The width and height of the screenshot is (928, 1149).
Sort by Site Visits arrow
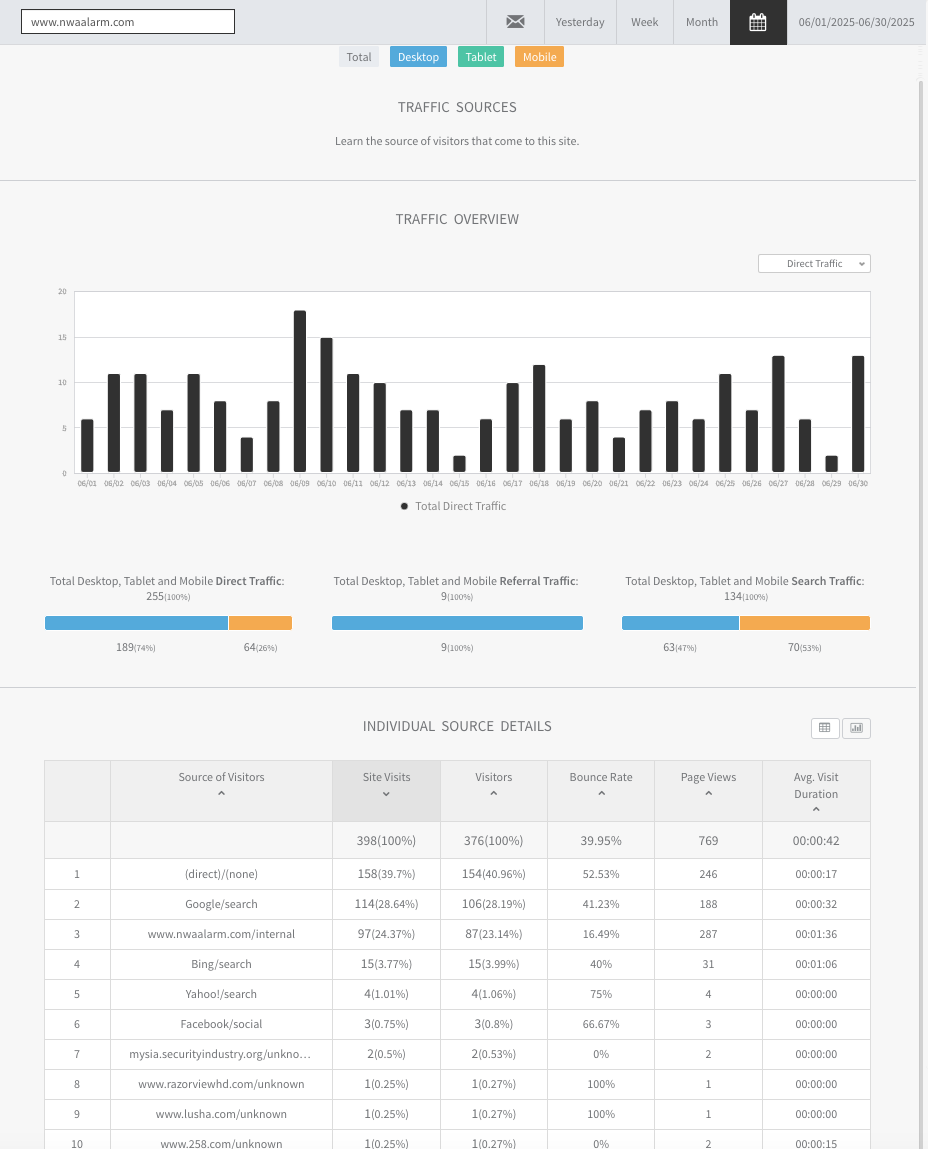pyautogui.click(x=386, y=794)
